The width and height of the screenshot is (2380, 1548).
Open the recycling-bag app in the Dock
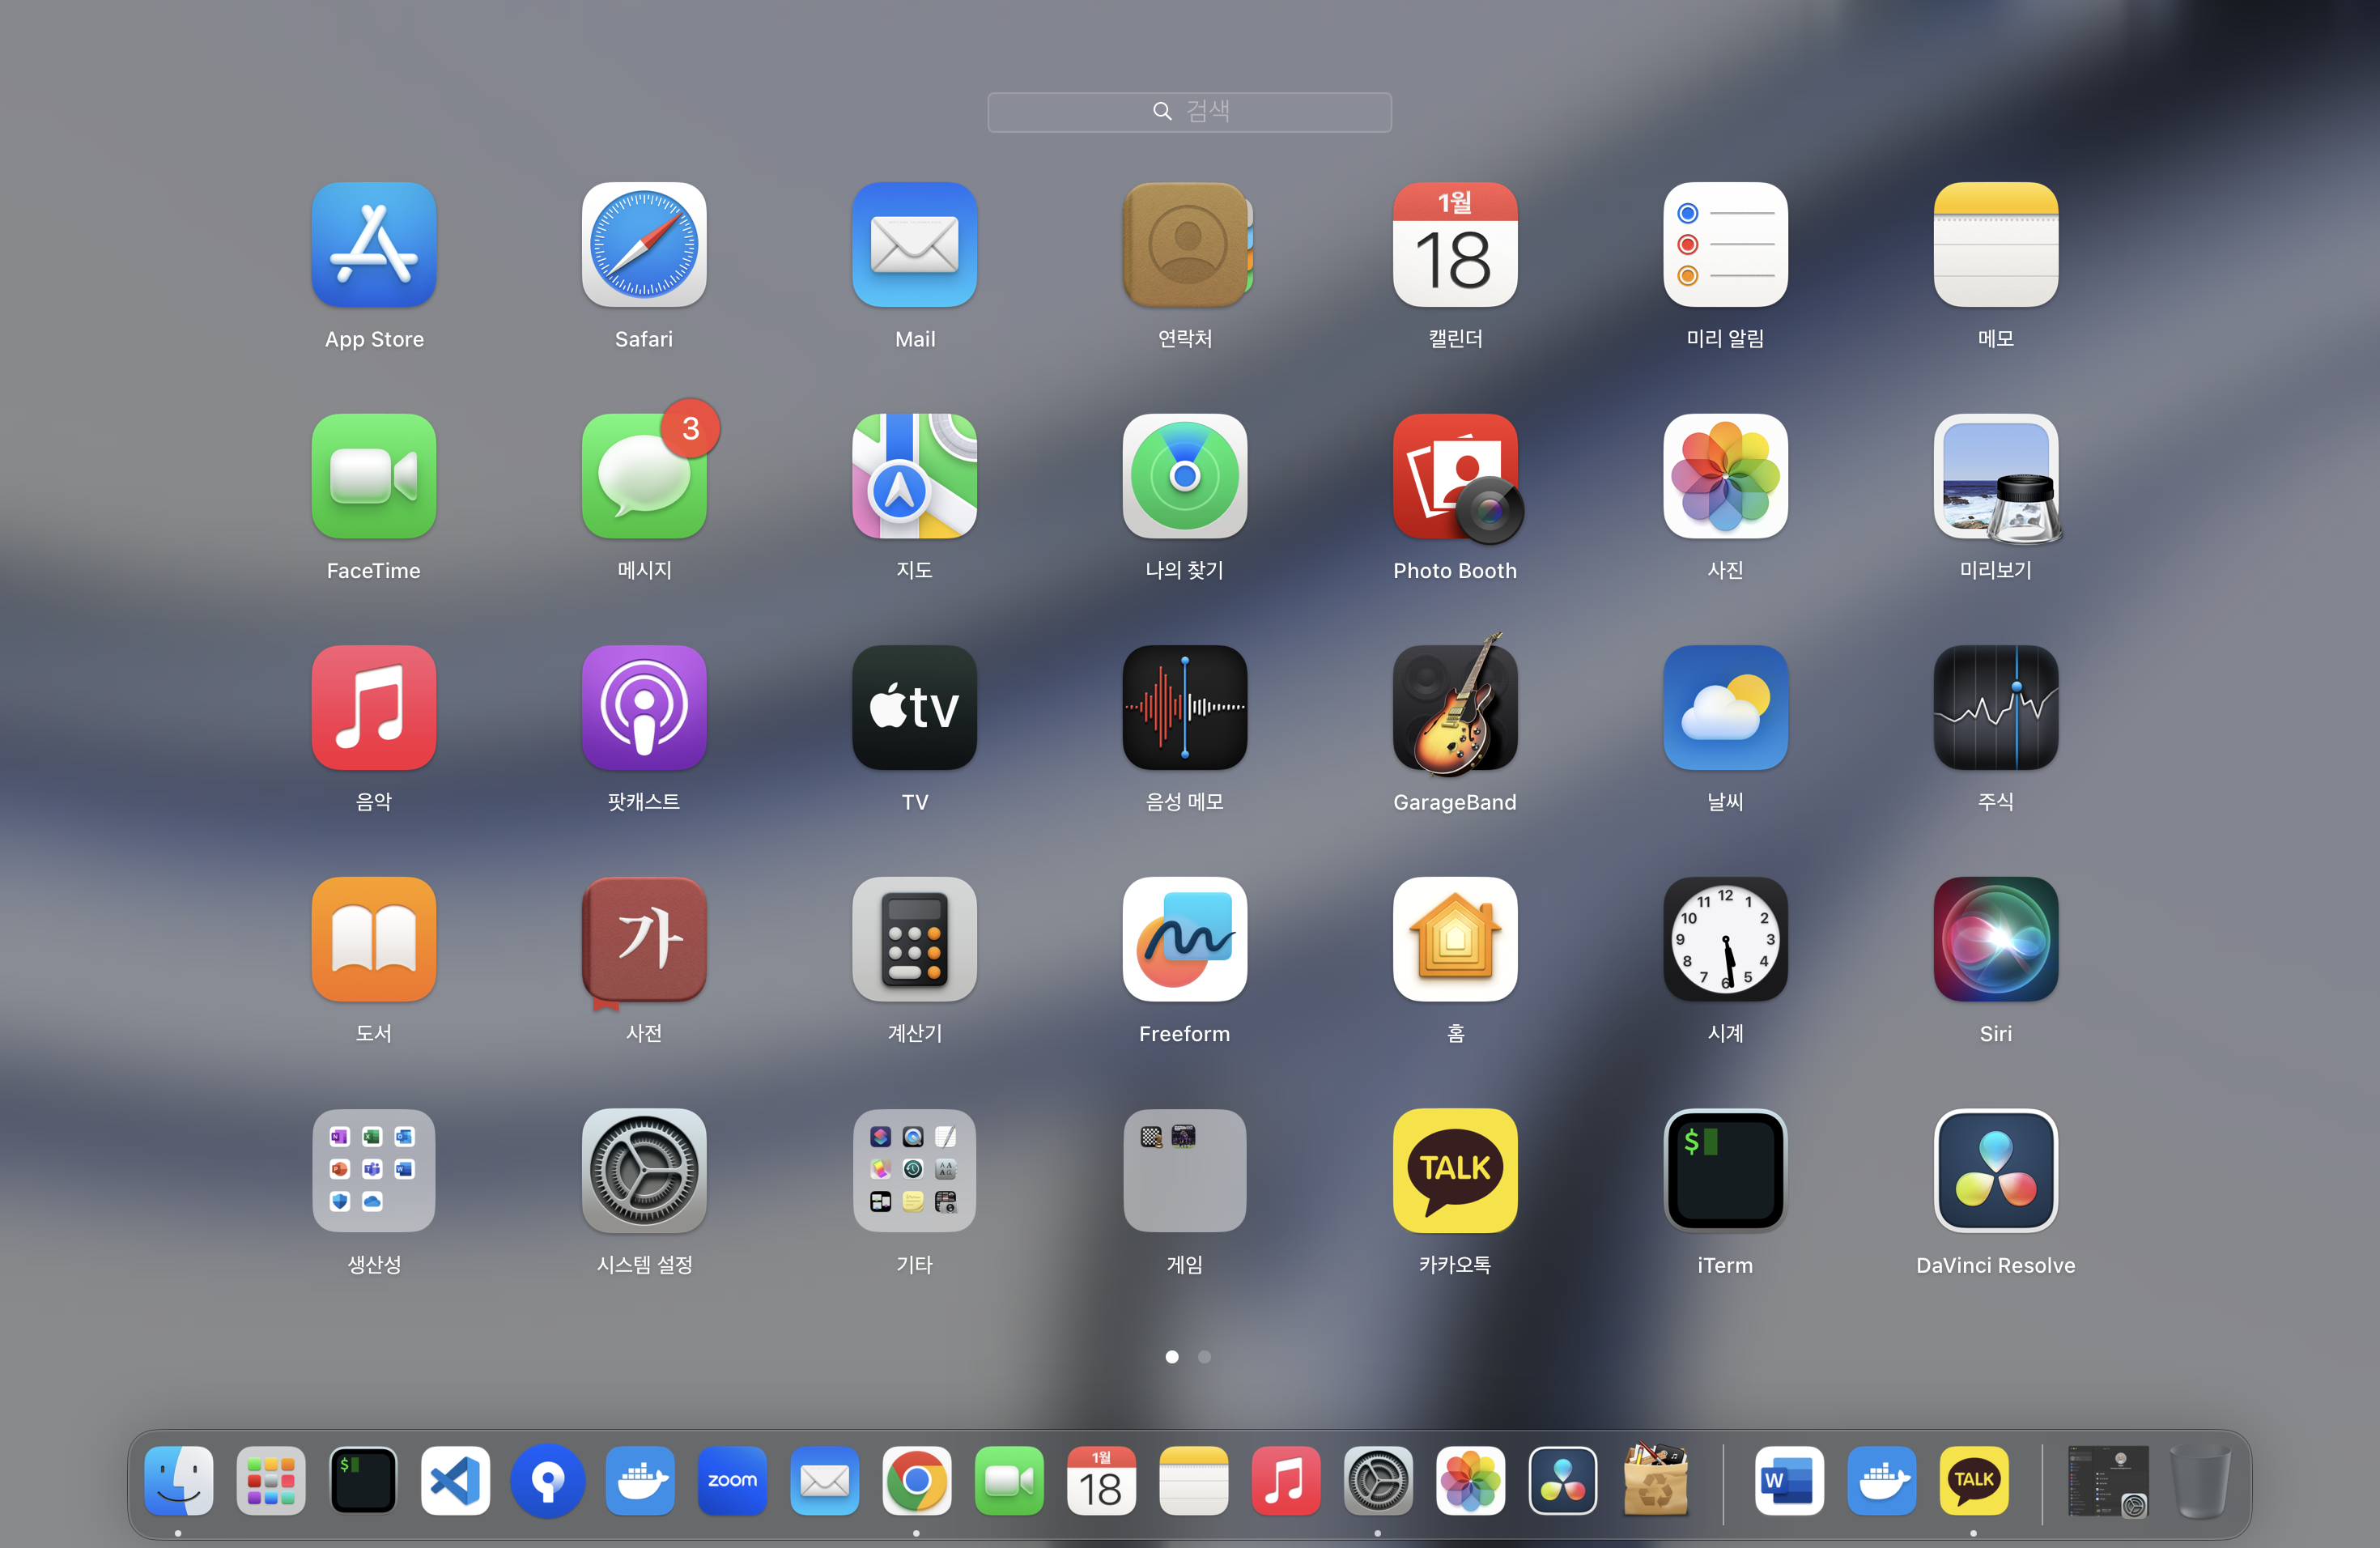click(x=1655, y=1480)
